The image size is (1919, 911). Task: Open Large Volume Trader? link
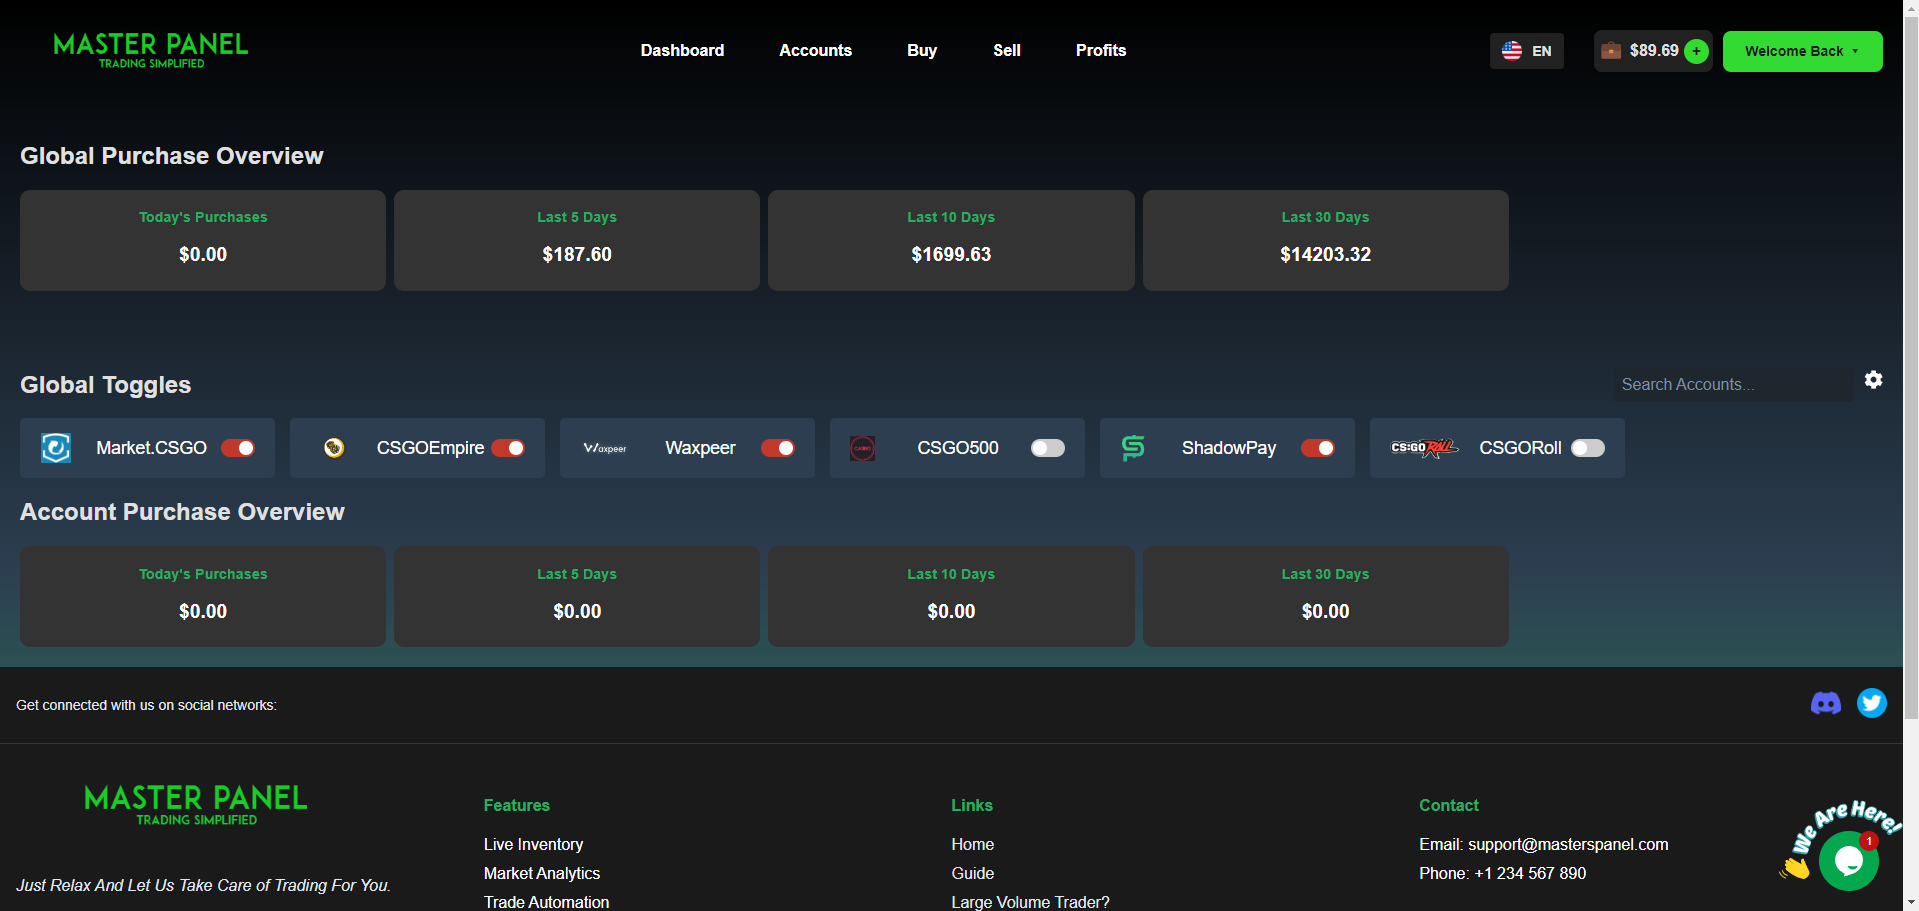pyautogui.click(x=1031, y=902)
